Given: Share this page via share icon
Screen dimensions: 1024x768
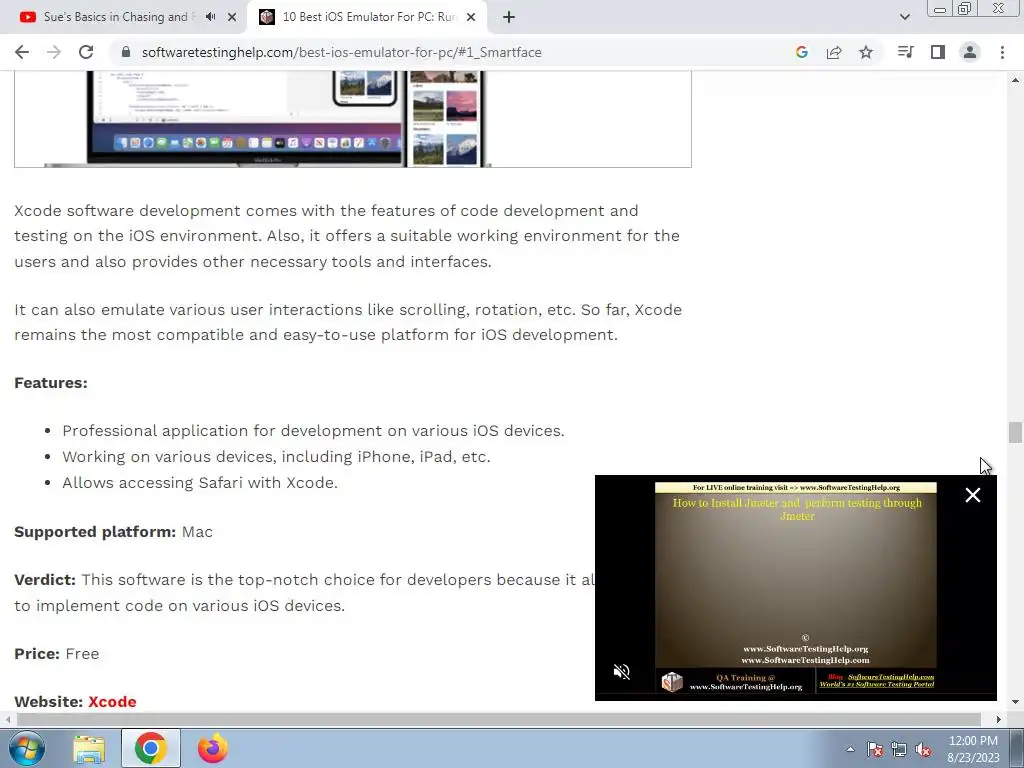Looking at the screenshot, I should tap(834, 52).
